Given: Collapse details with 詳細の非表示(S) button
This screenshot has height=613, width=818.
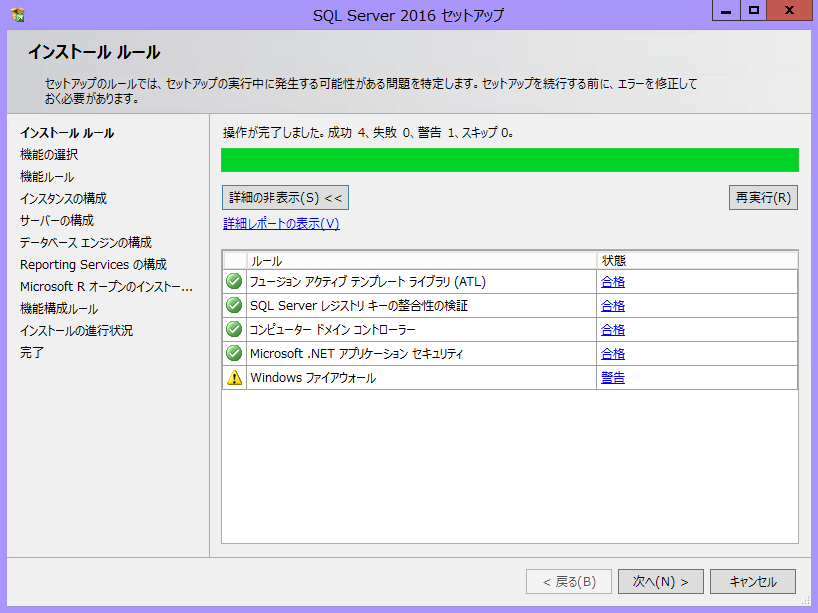Looking at the screenshot, I should click(x=285, y=198).
